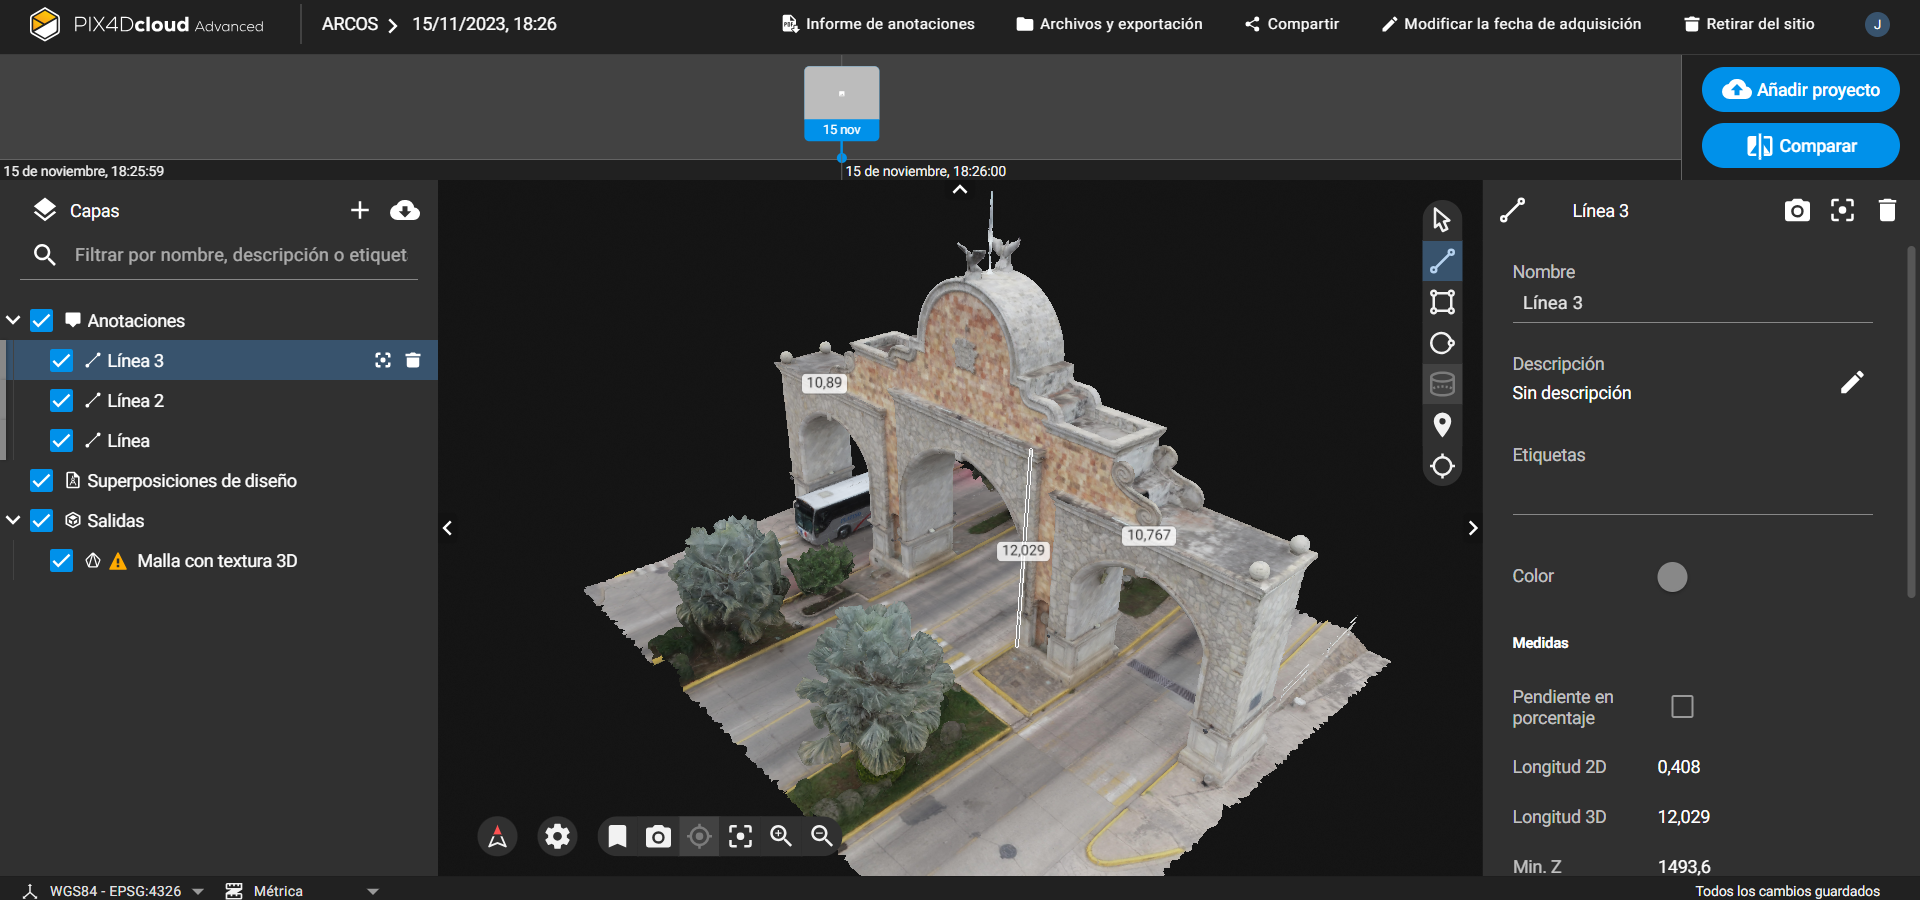The height and width of the screenshot is (900, 1920).
Task: Hide the Malla con textura 3D layer
Action: [x=61, y=561]
